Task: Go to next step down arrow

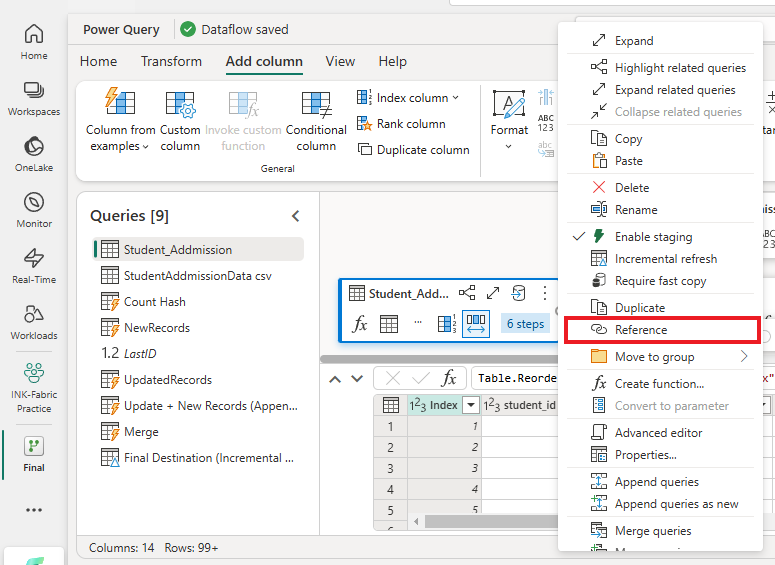Action: [357, 379]
